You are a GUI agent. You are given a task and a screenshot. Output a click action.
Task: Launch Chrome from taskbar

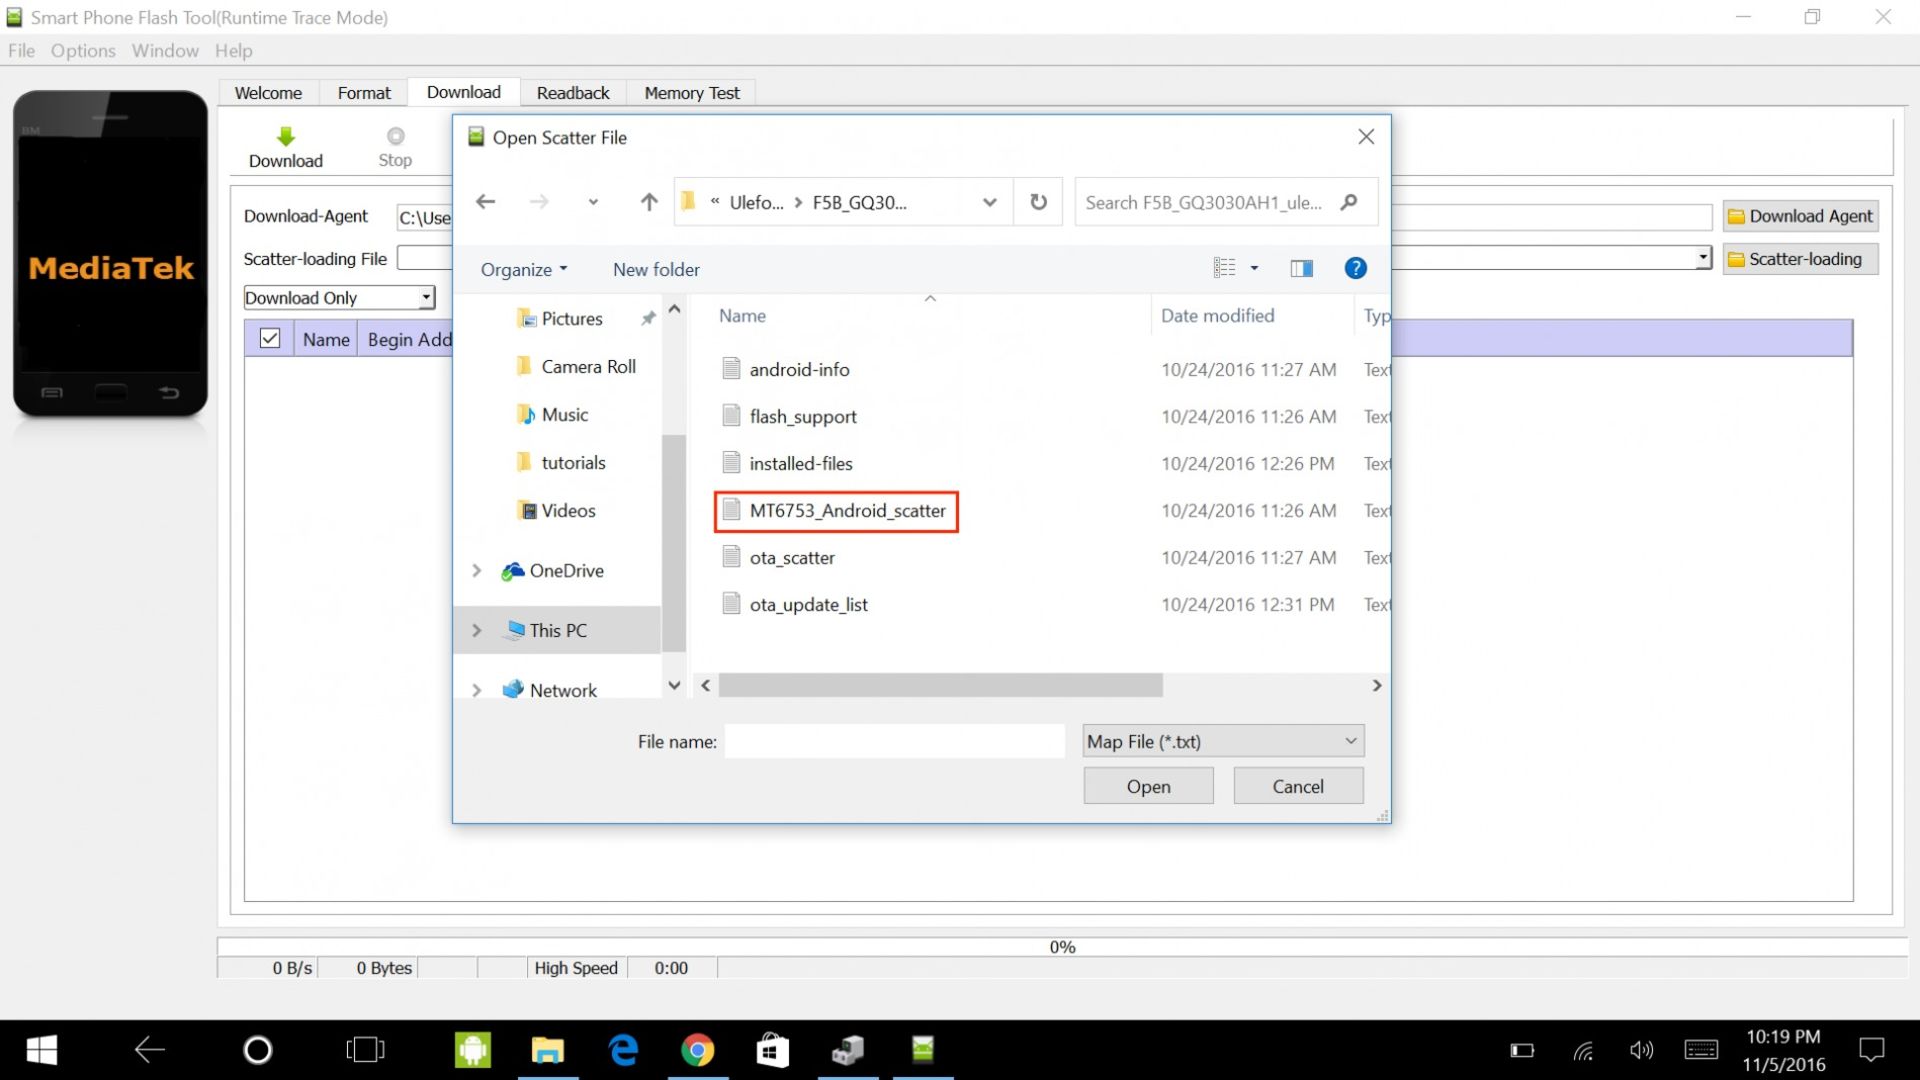(x=698, y=1050)
